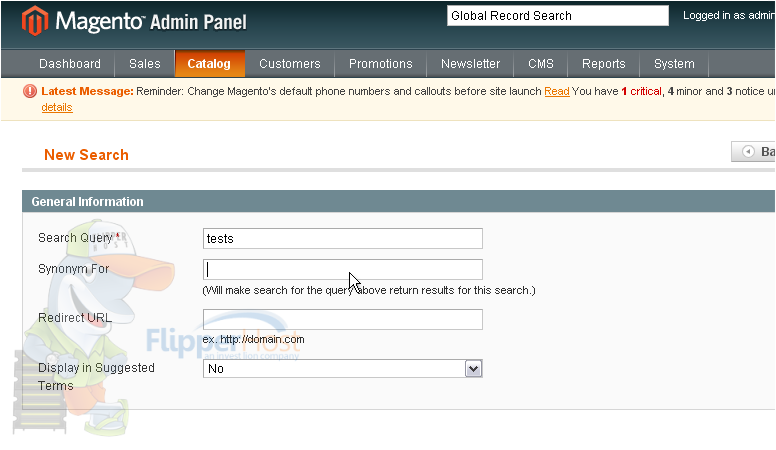This screenshot has height=450, width=776.
Task: Click the Redirect URL label
Action: (x=75, y=318)
